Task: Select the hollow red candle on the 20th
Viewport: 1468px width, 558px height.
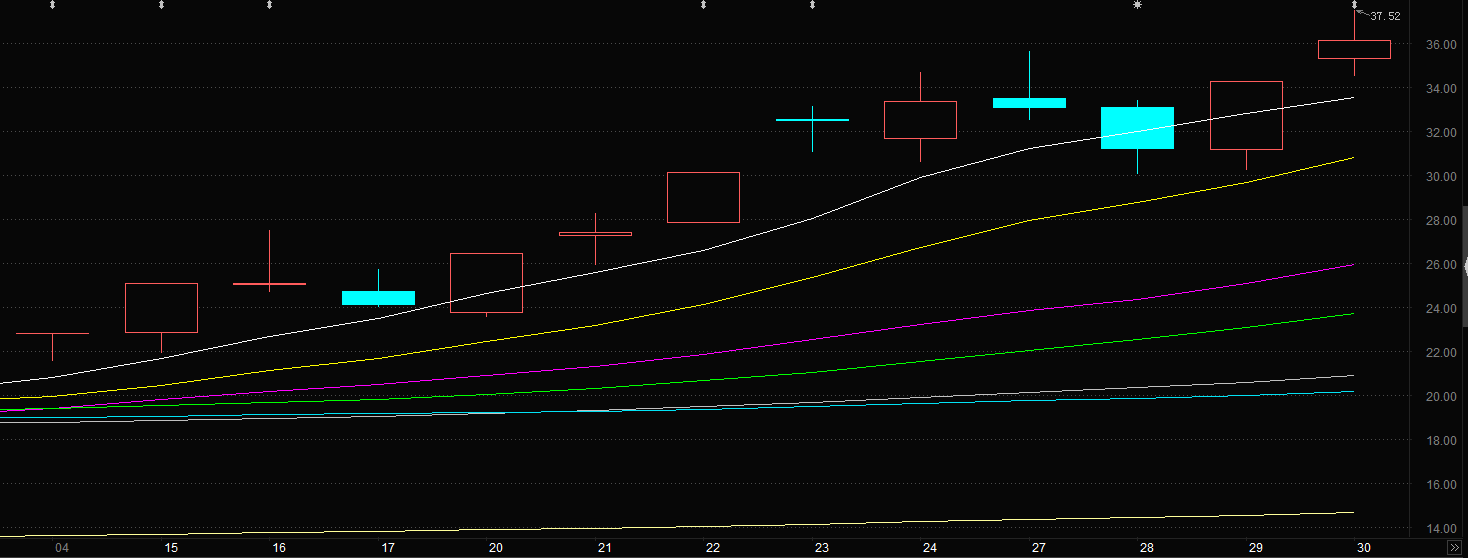Action: 486,283
